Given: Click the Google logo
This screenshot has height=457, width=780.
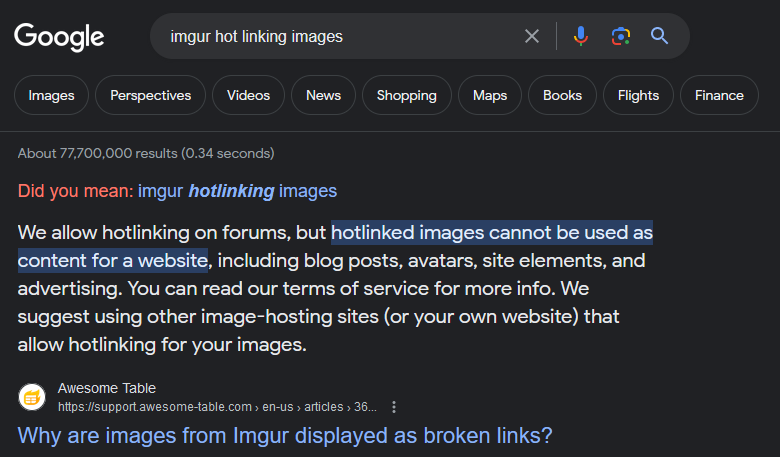Looking at the screenshot, I should 59,37.
